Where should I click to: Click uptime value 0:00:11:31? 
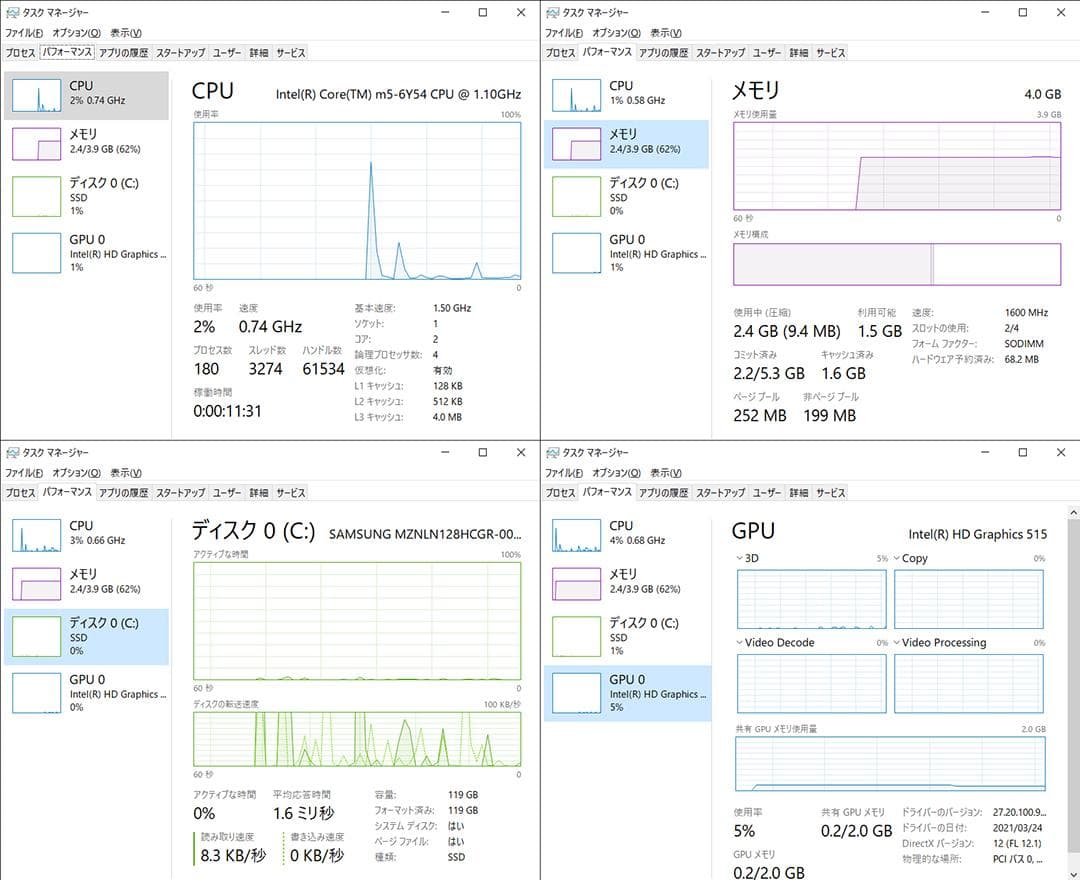(x=227, y=411)
